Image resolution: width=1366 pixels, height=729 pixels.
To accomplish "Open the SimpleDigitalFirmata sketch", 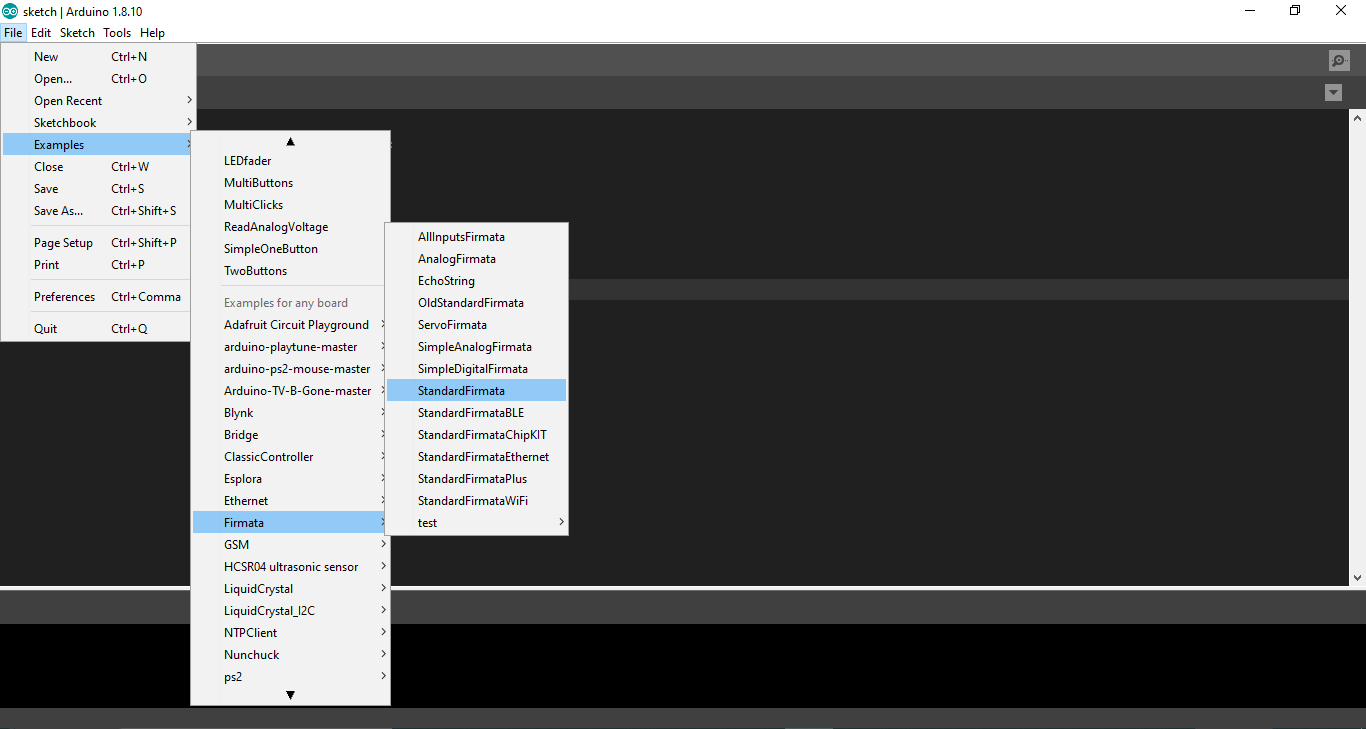I will coord(476,369).
